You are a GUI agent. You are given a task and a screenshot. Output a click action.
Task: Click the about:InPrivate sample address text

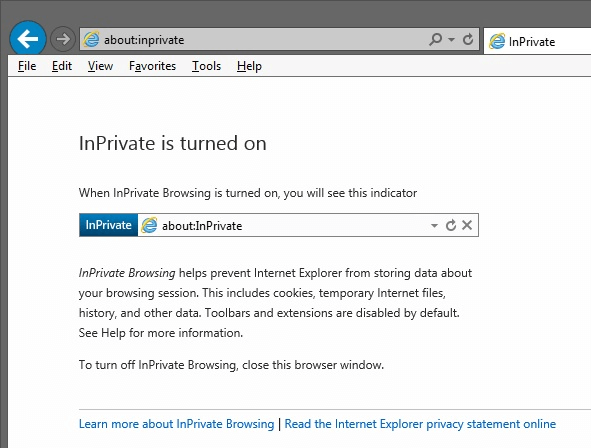coord(202,226)
